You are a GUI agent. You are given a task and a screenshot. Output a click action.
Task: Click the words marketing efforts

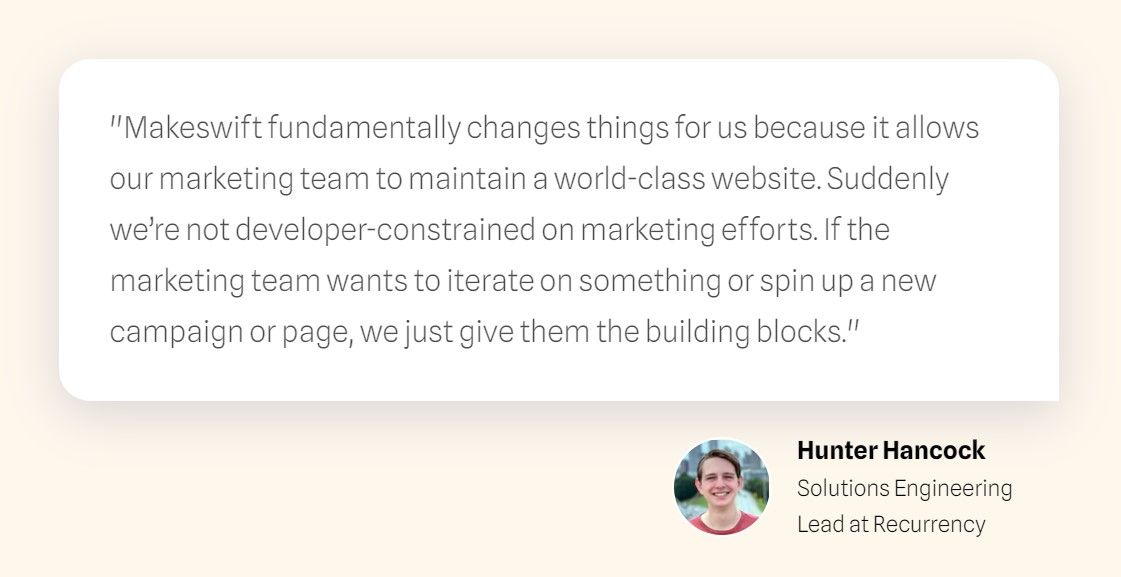[x=698, y=230]
